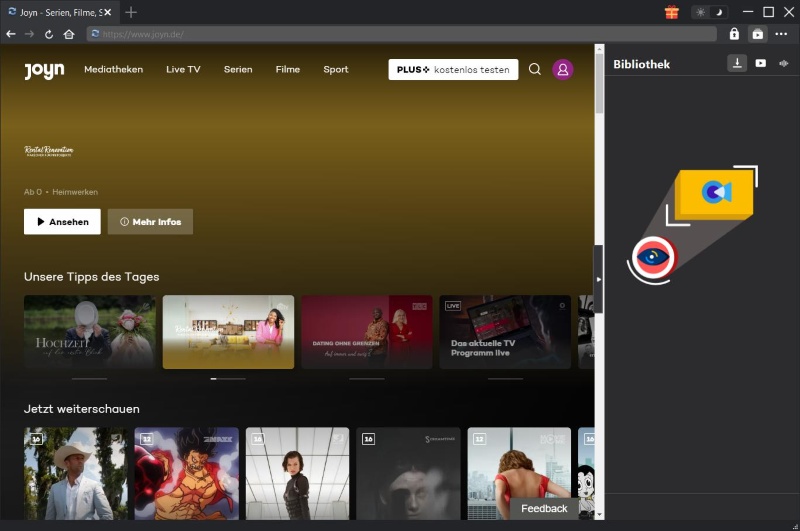The image size is (800, 531).
Task: Resume the cowboy hat man title
Action: coord(76,473)
